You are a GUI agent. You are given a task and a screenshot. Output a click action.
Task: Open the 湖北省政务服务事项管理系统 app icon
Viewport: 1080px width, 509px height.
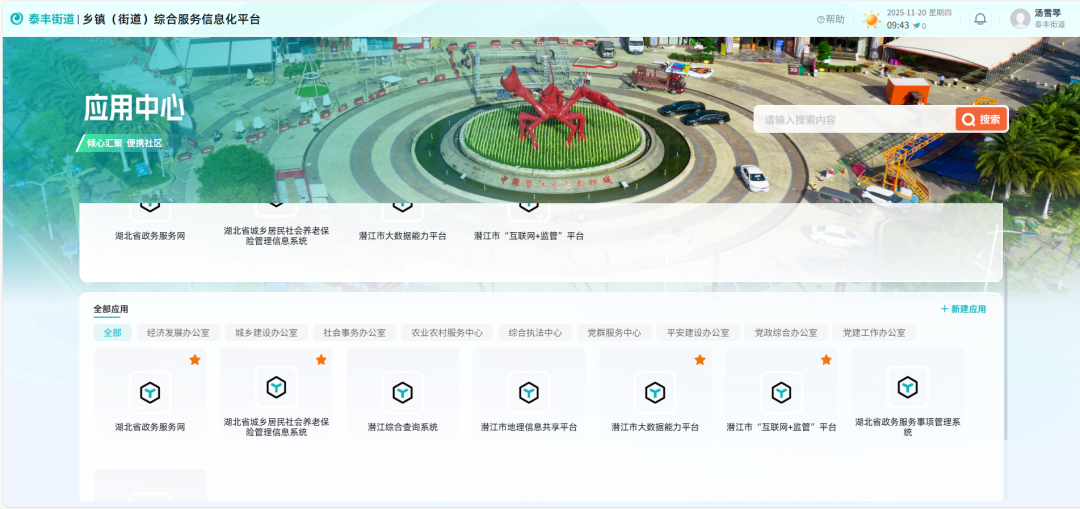point(907,387)
